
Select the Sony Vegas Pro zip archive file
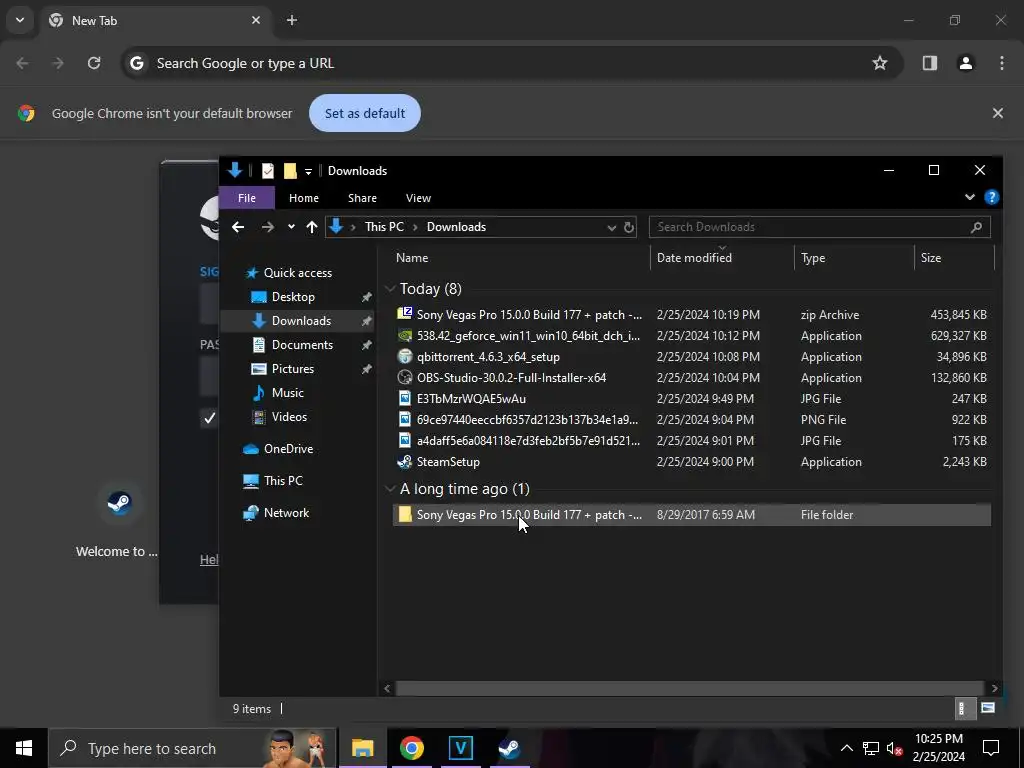pyautogui.click(x=691, y=315)
